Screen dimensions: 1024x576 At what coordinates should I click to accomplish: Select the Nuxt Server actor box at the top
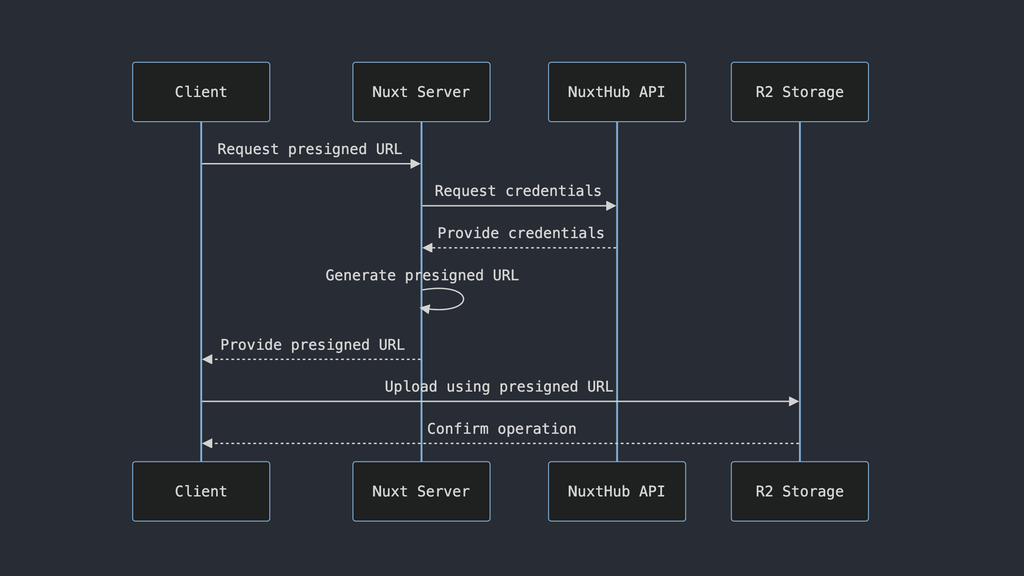tap(420, 91)
